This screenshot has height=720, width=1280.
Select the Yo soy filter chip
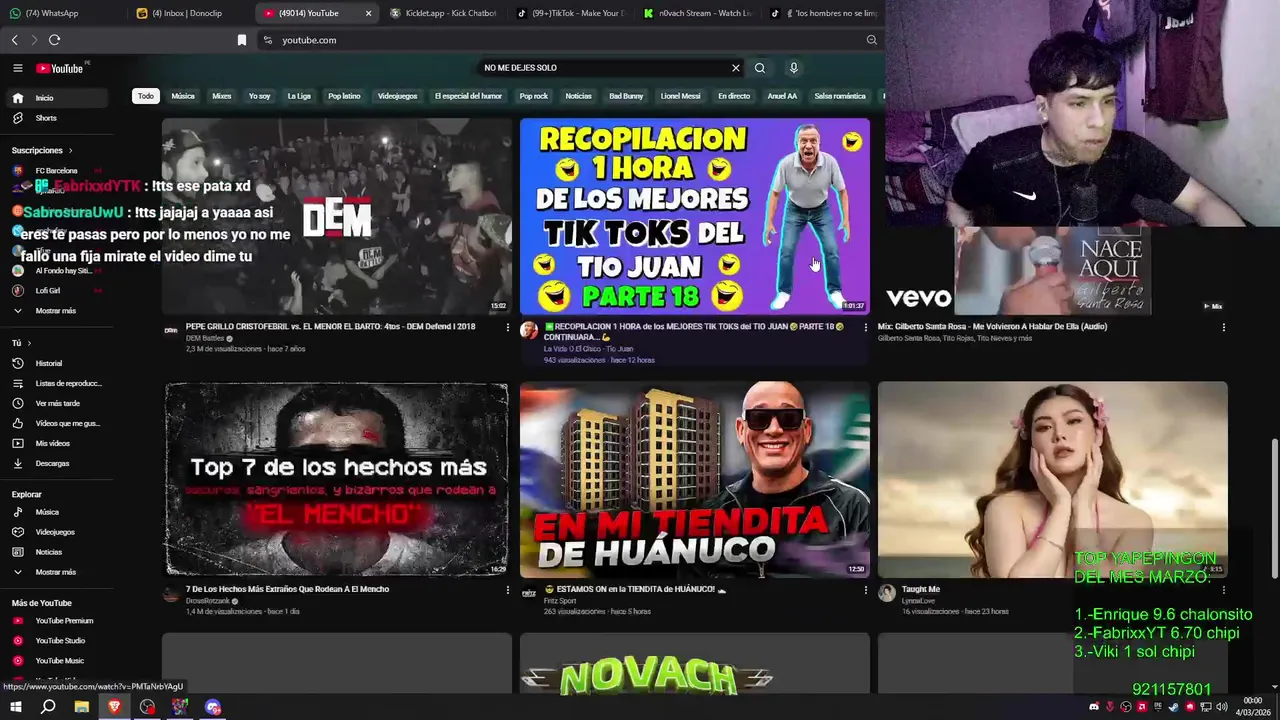click(x=260, y=96)
